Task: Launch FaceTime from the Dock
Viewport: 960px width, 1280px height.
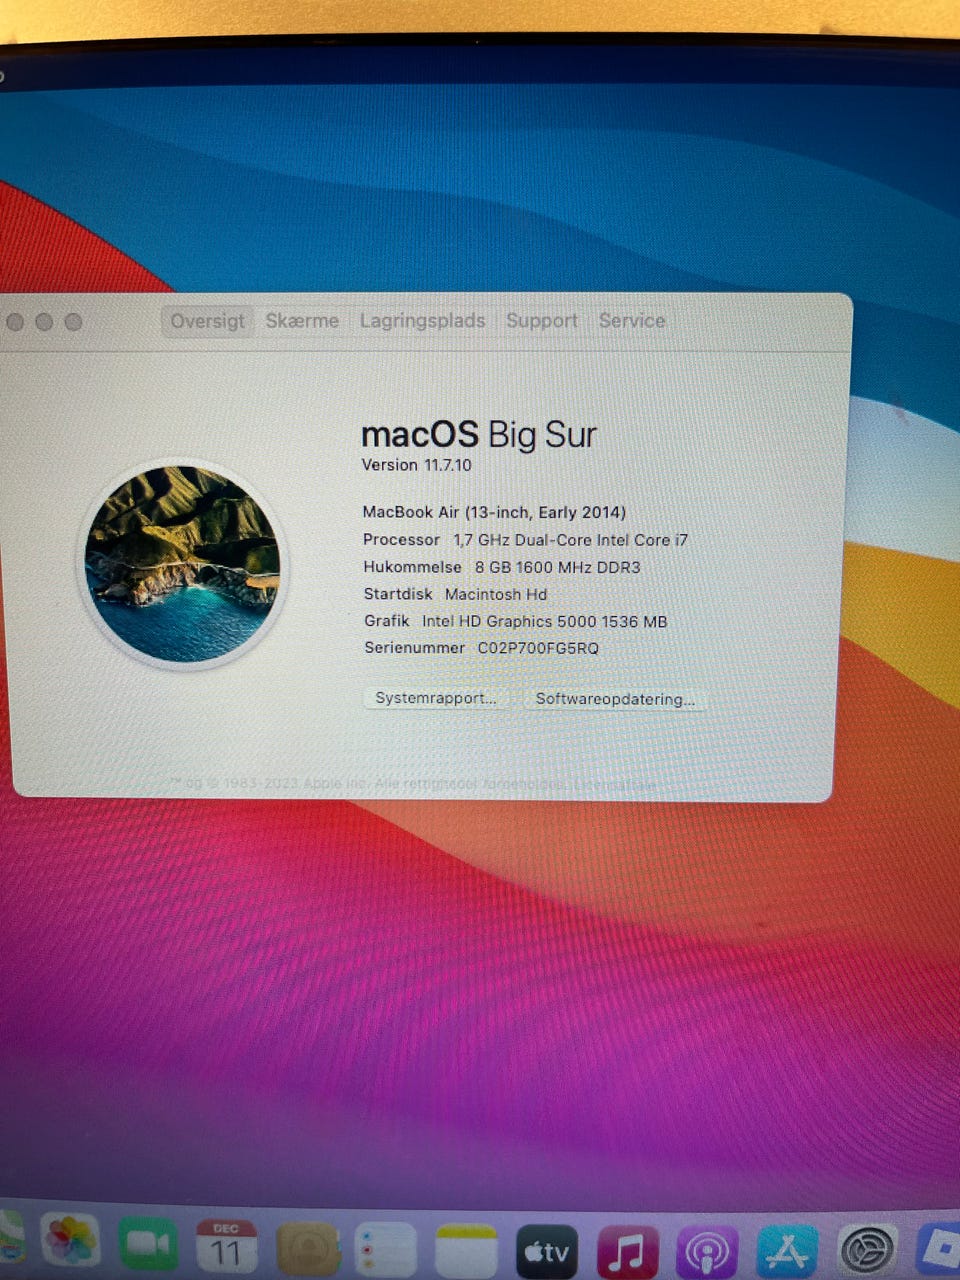Action: coord(149,1246)
